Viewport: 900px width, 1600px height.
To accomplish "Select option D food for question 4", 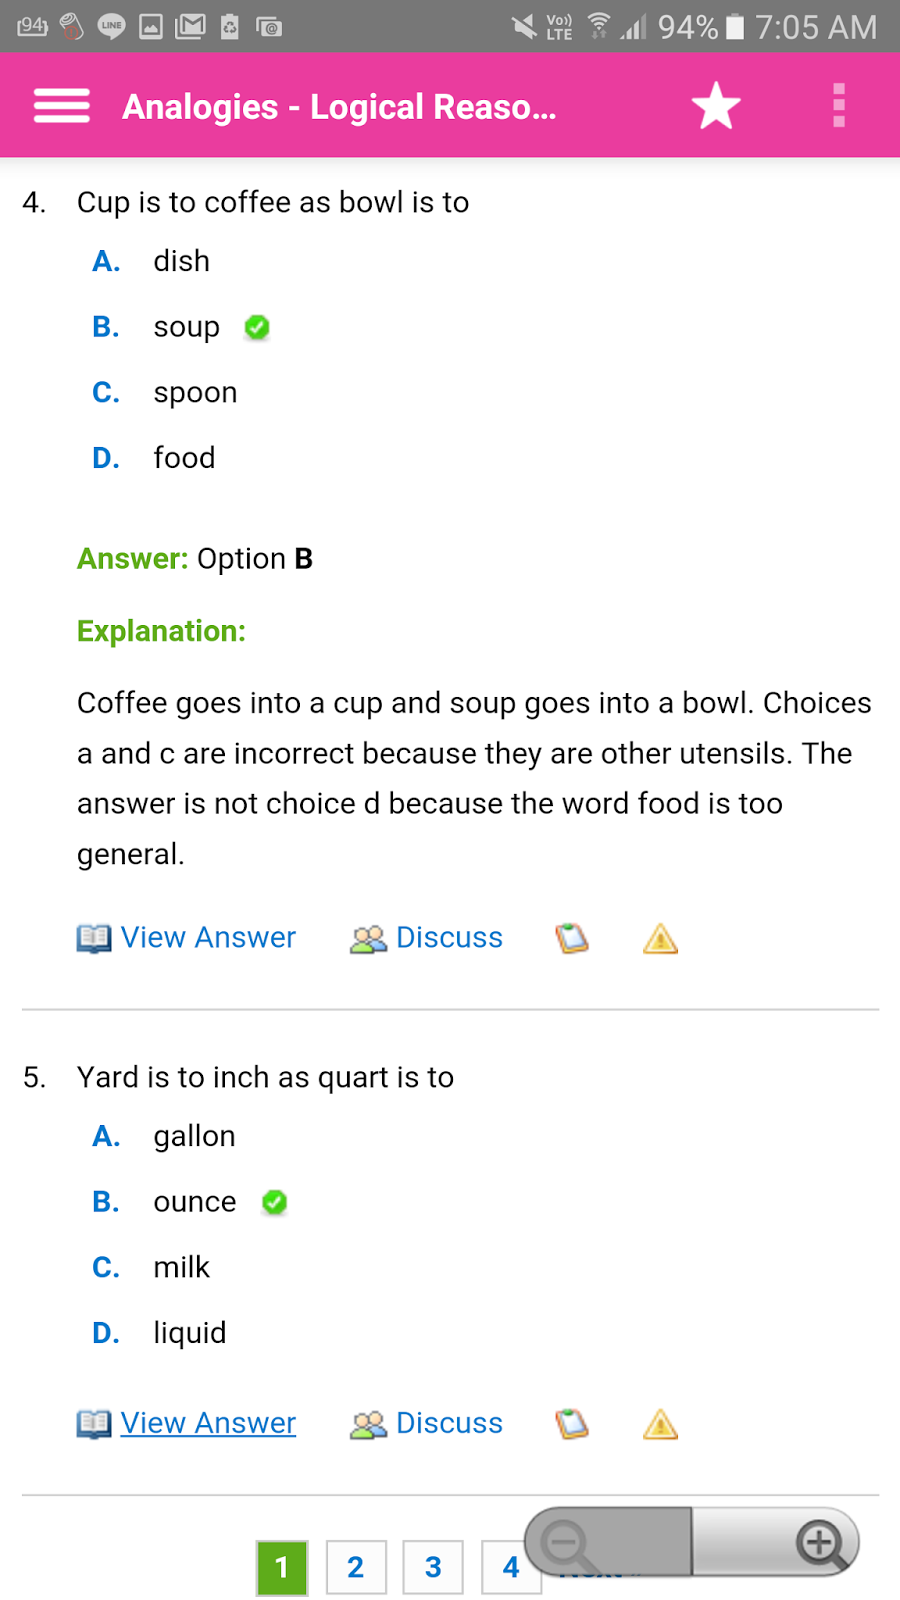I will [184, 458].
